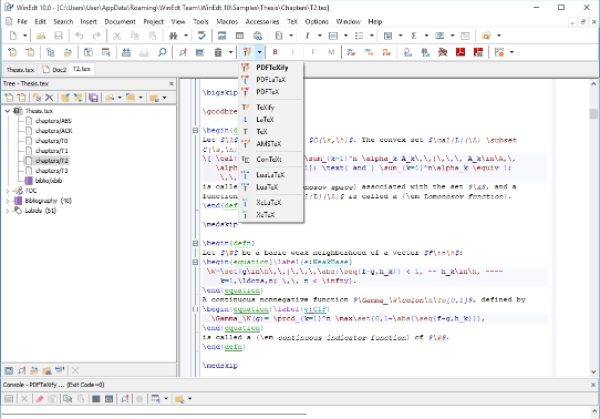Click the red eraser icon in Console toolbar

[x=39, y=399]
